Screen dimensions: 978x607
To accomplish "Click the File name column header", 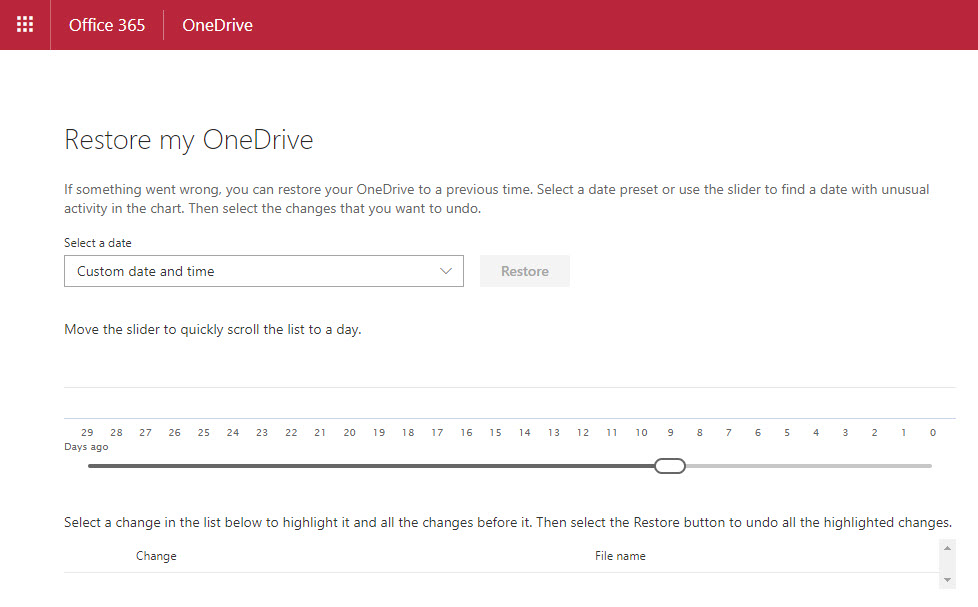I will pyautogui.click(x=620, y=556).
